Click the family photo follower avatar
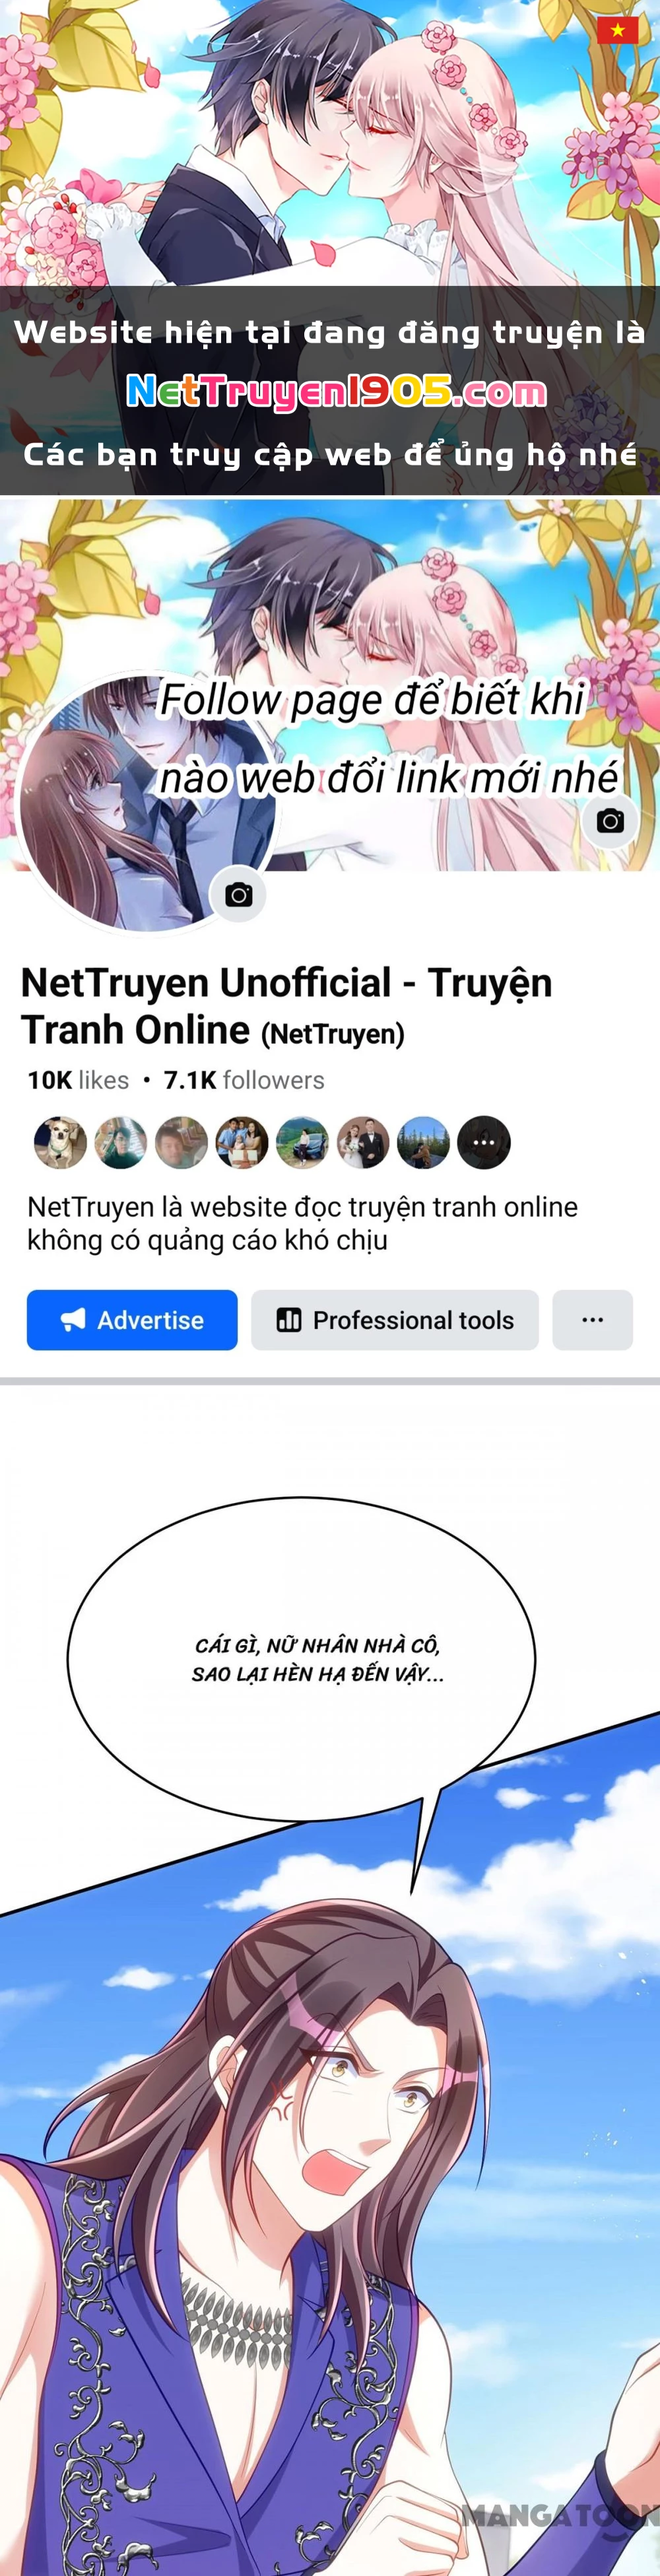 click(x=242, y=1142)
